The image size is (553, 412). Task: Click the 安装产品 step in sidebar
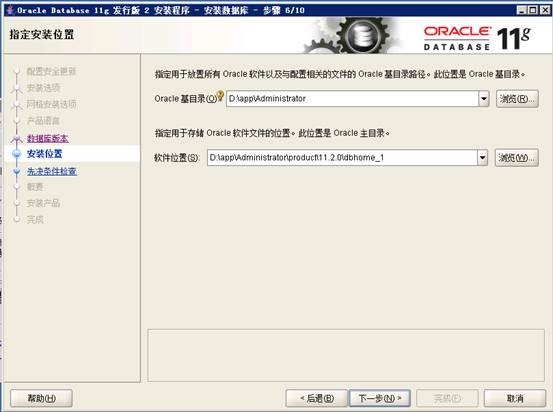pyautogui.click(x=43, y=203)
